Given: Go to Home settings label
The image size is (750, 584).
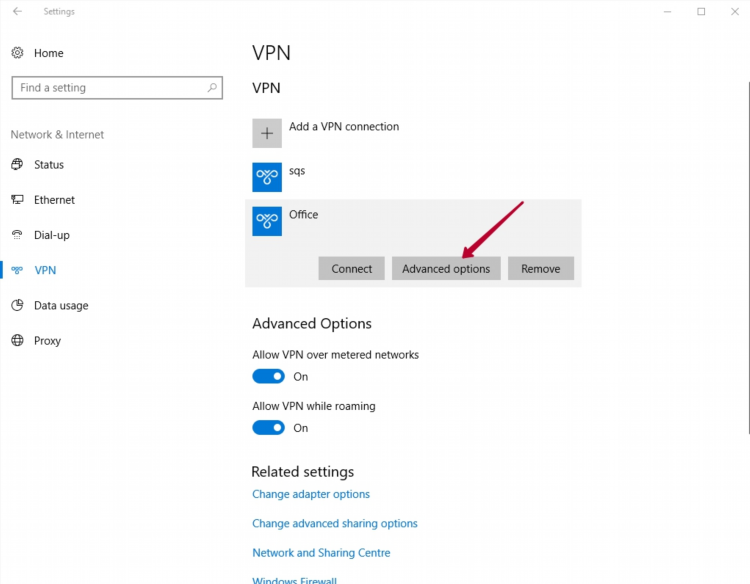Looking at the screenshot, I should coord(48,53).
